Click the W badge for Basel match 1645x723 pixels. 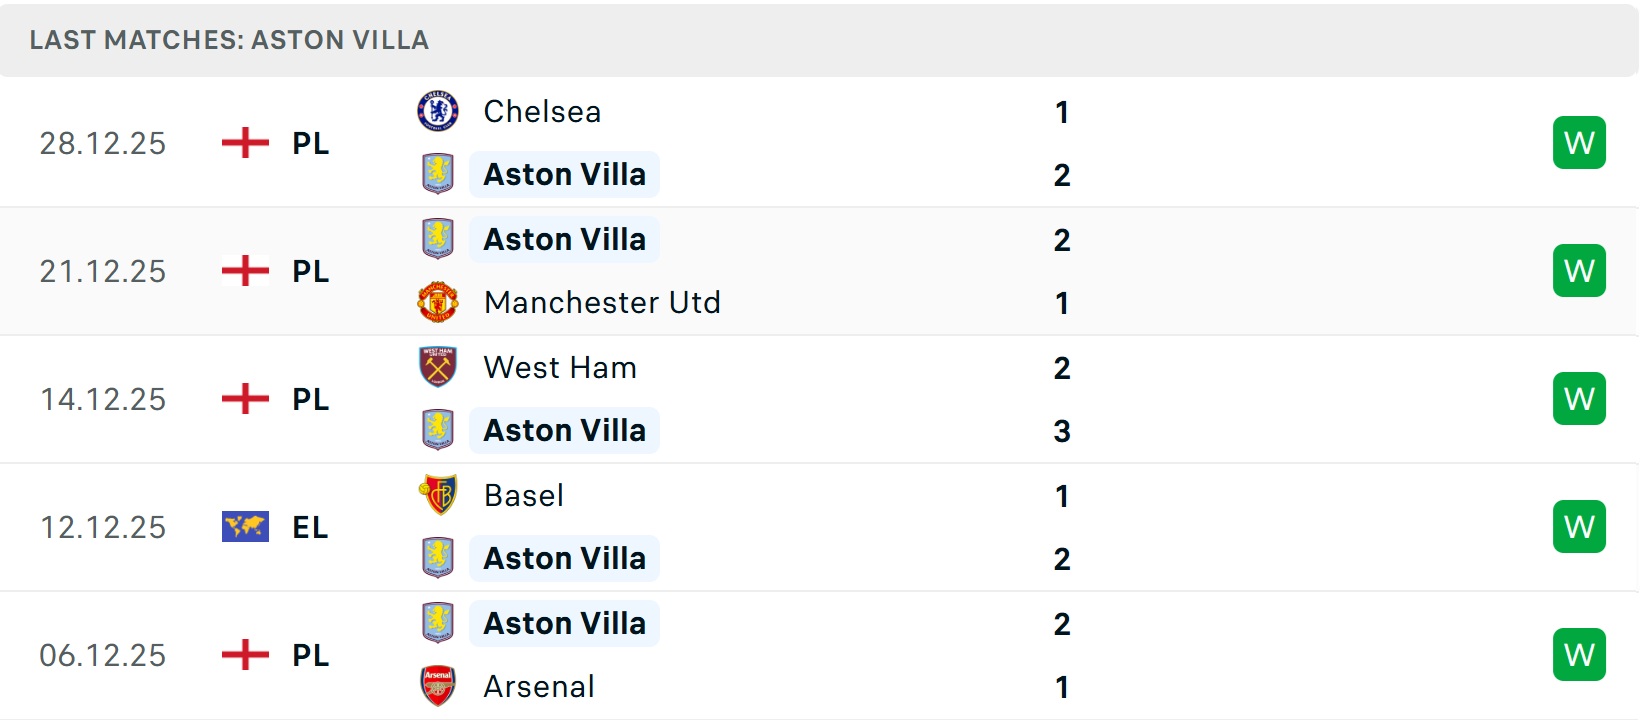pos(1579,527)
